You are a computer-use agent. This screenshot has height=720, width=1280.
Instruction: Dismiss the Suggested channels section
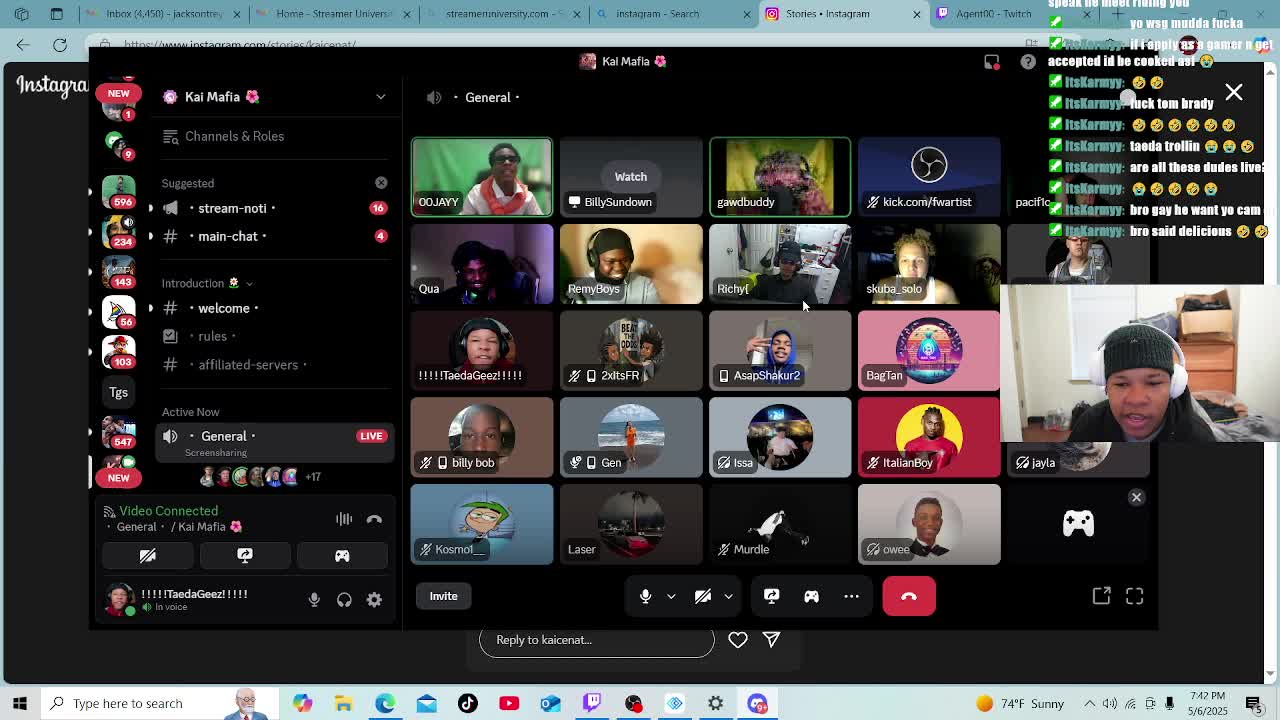(x=381, y=183)
